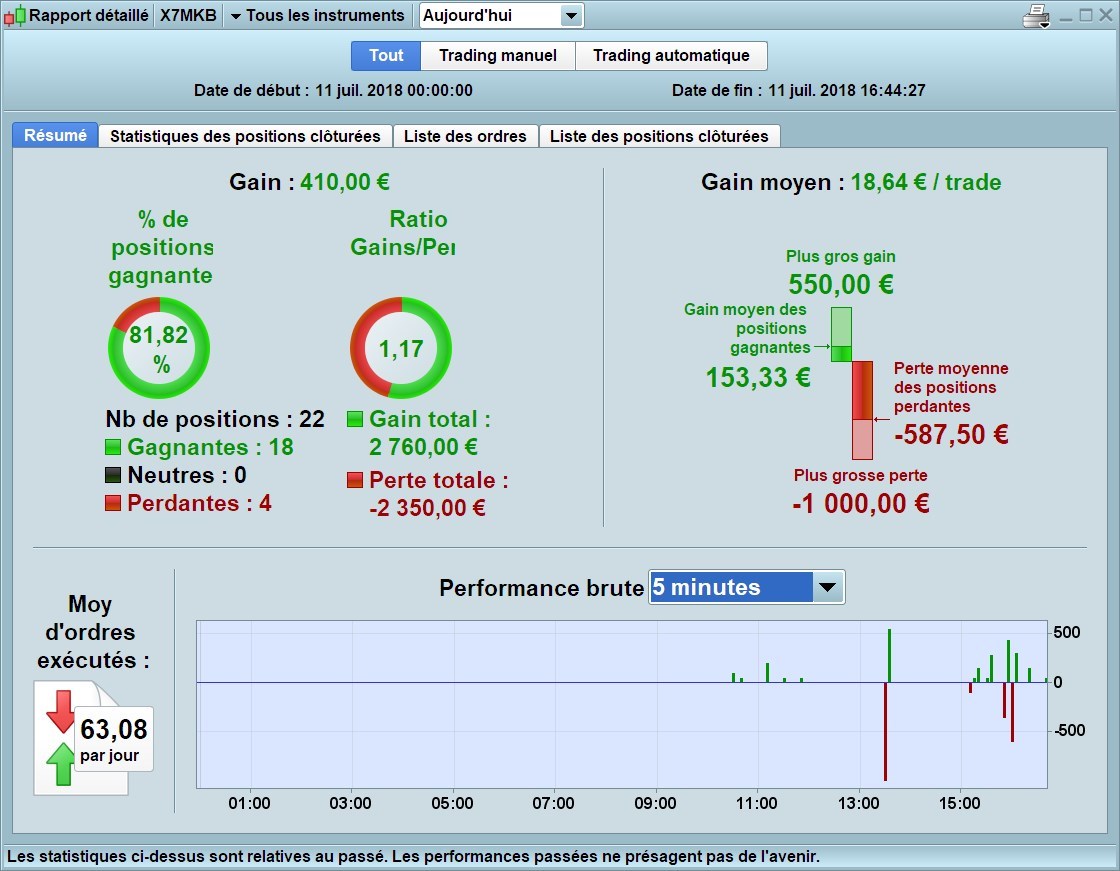The height and width of the screenshot is (871, 1120).
Task: Select the Tout filter button
Action: [x=386, y=55]
